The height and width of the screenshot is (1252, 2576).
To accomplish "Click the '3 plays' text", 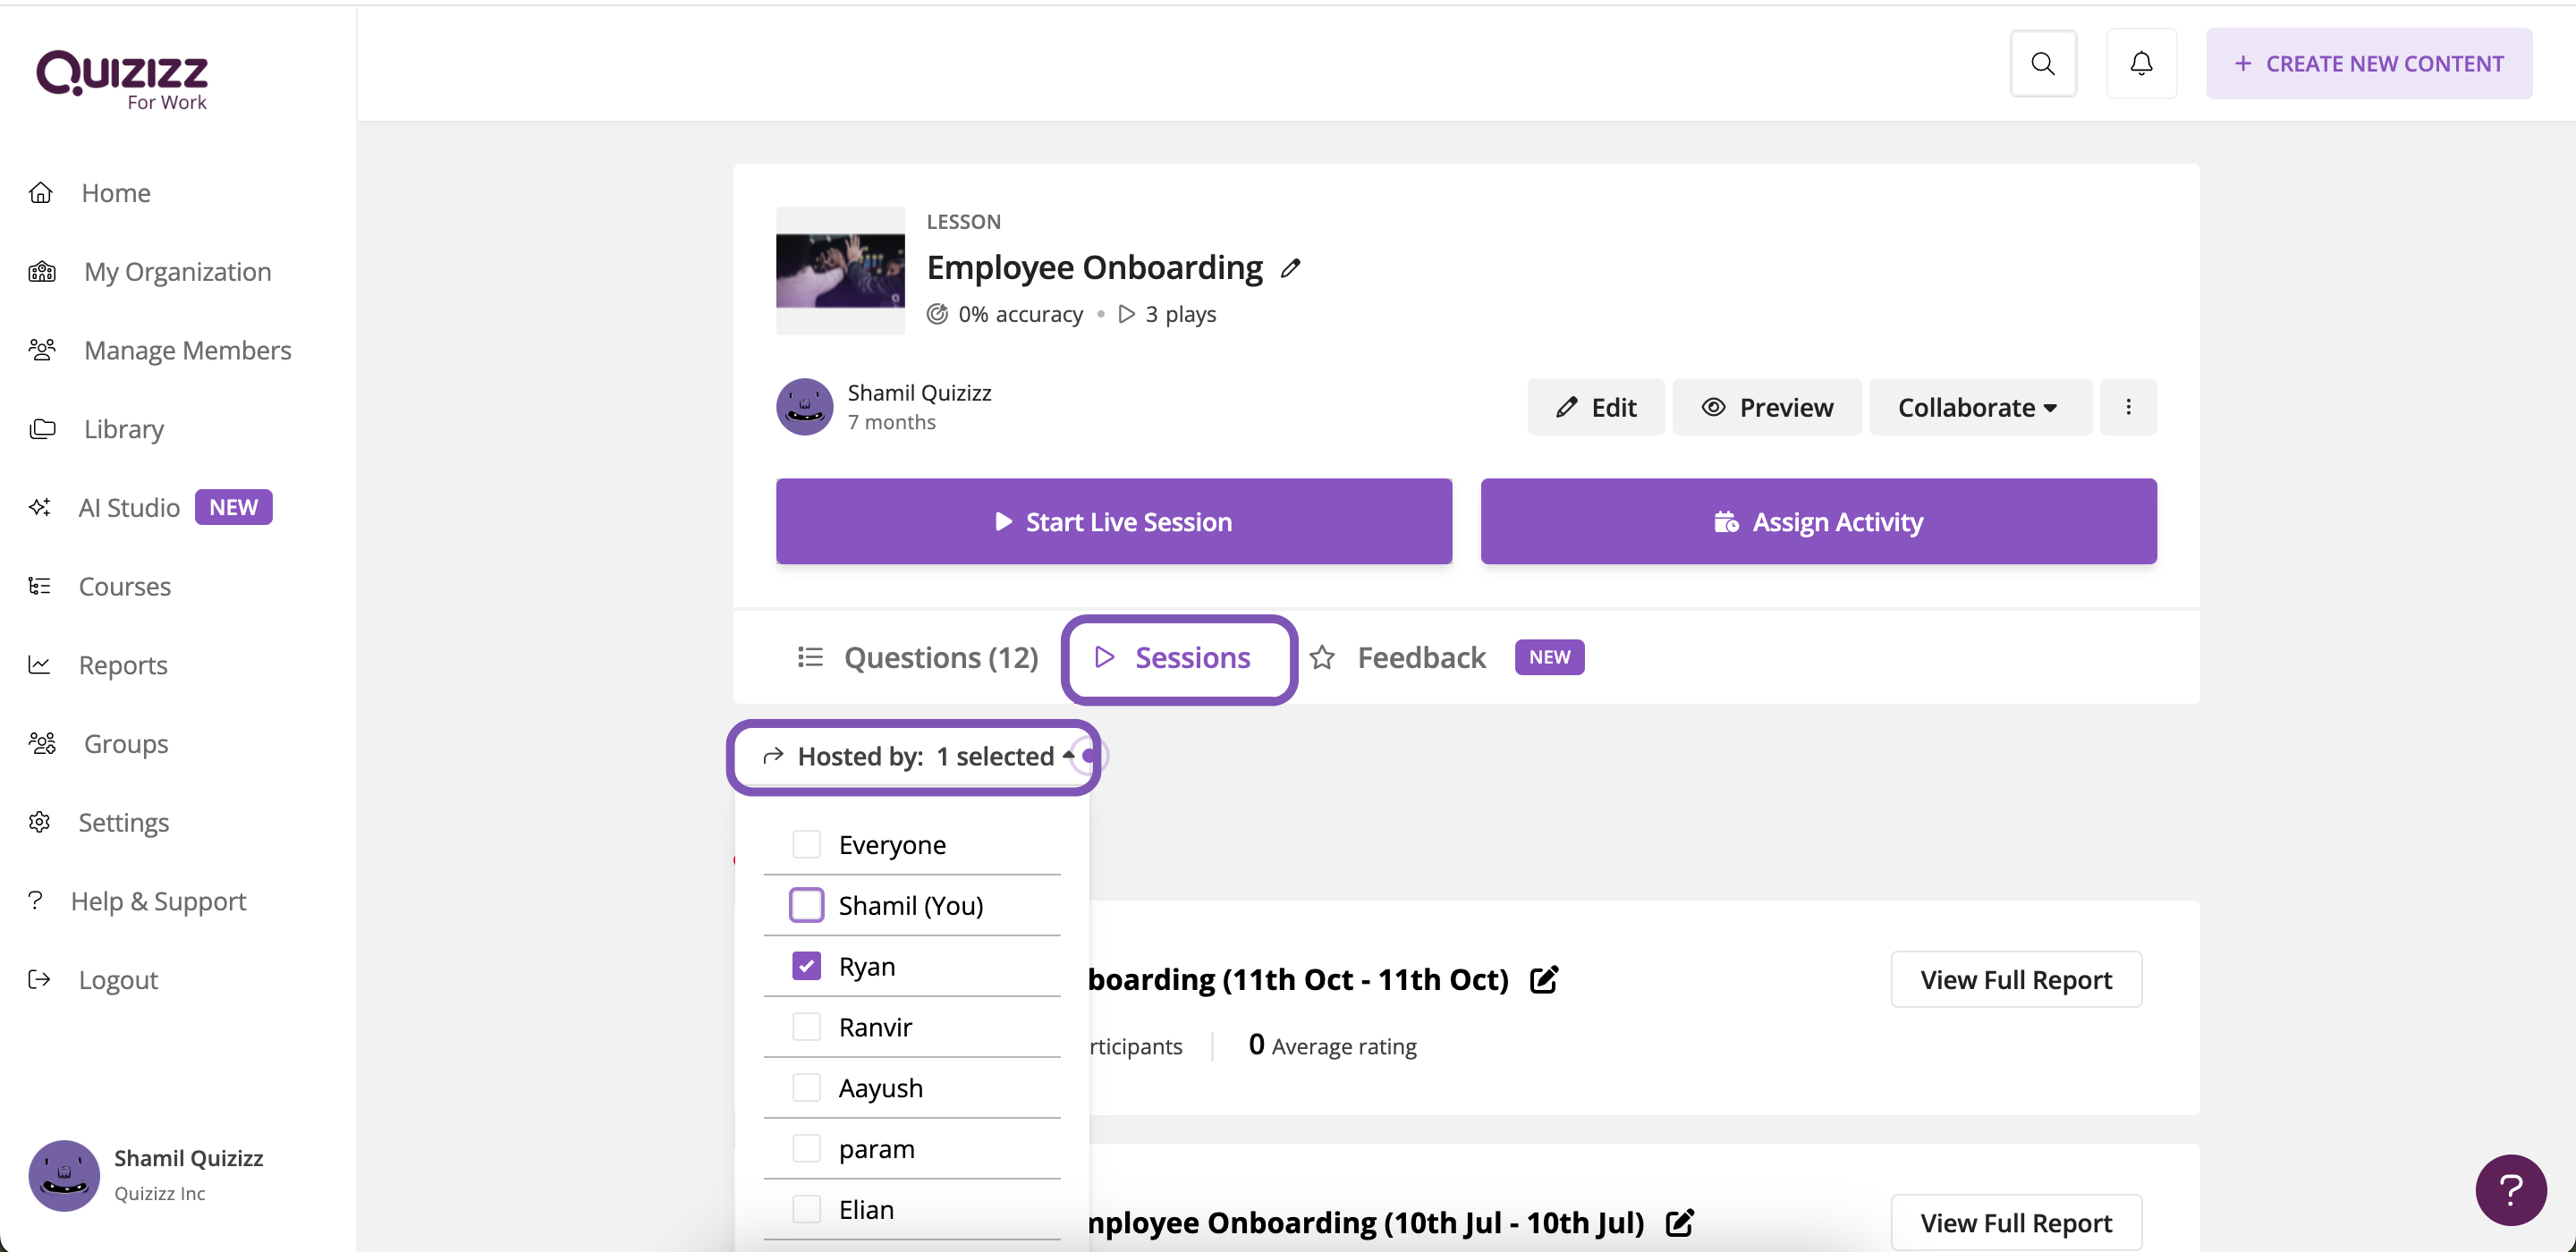I will [1180, 314].
